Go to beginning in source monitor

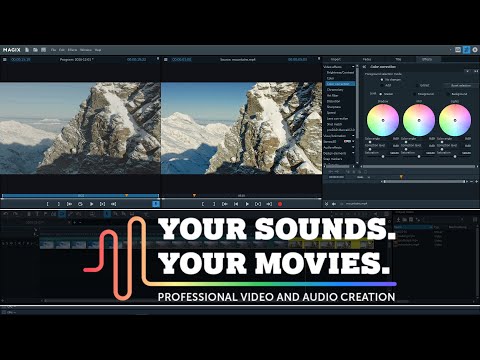point(236,204)
